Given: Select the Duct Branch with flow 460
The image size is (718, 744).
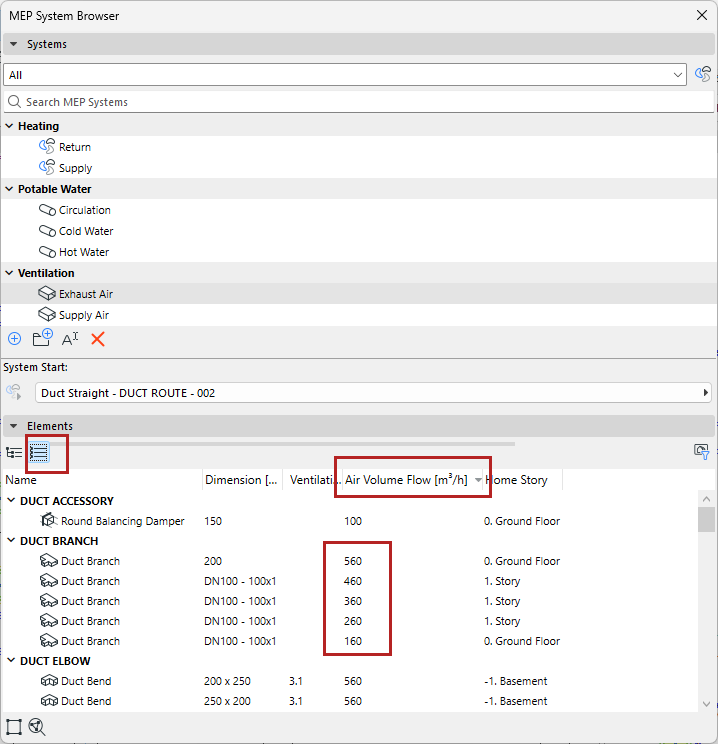Looking at the screenshot, I should [x=350, y=581].
